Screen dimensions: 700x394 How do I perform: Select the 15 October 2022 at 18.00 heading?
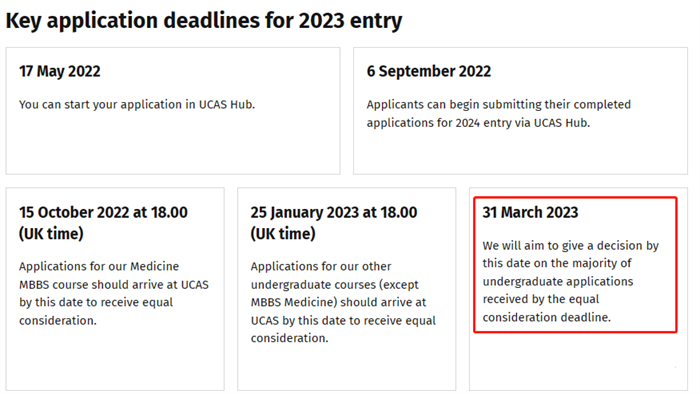pos(103,223)
